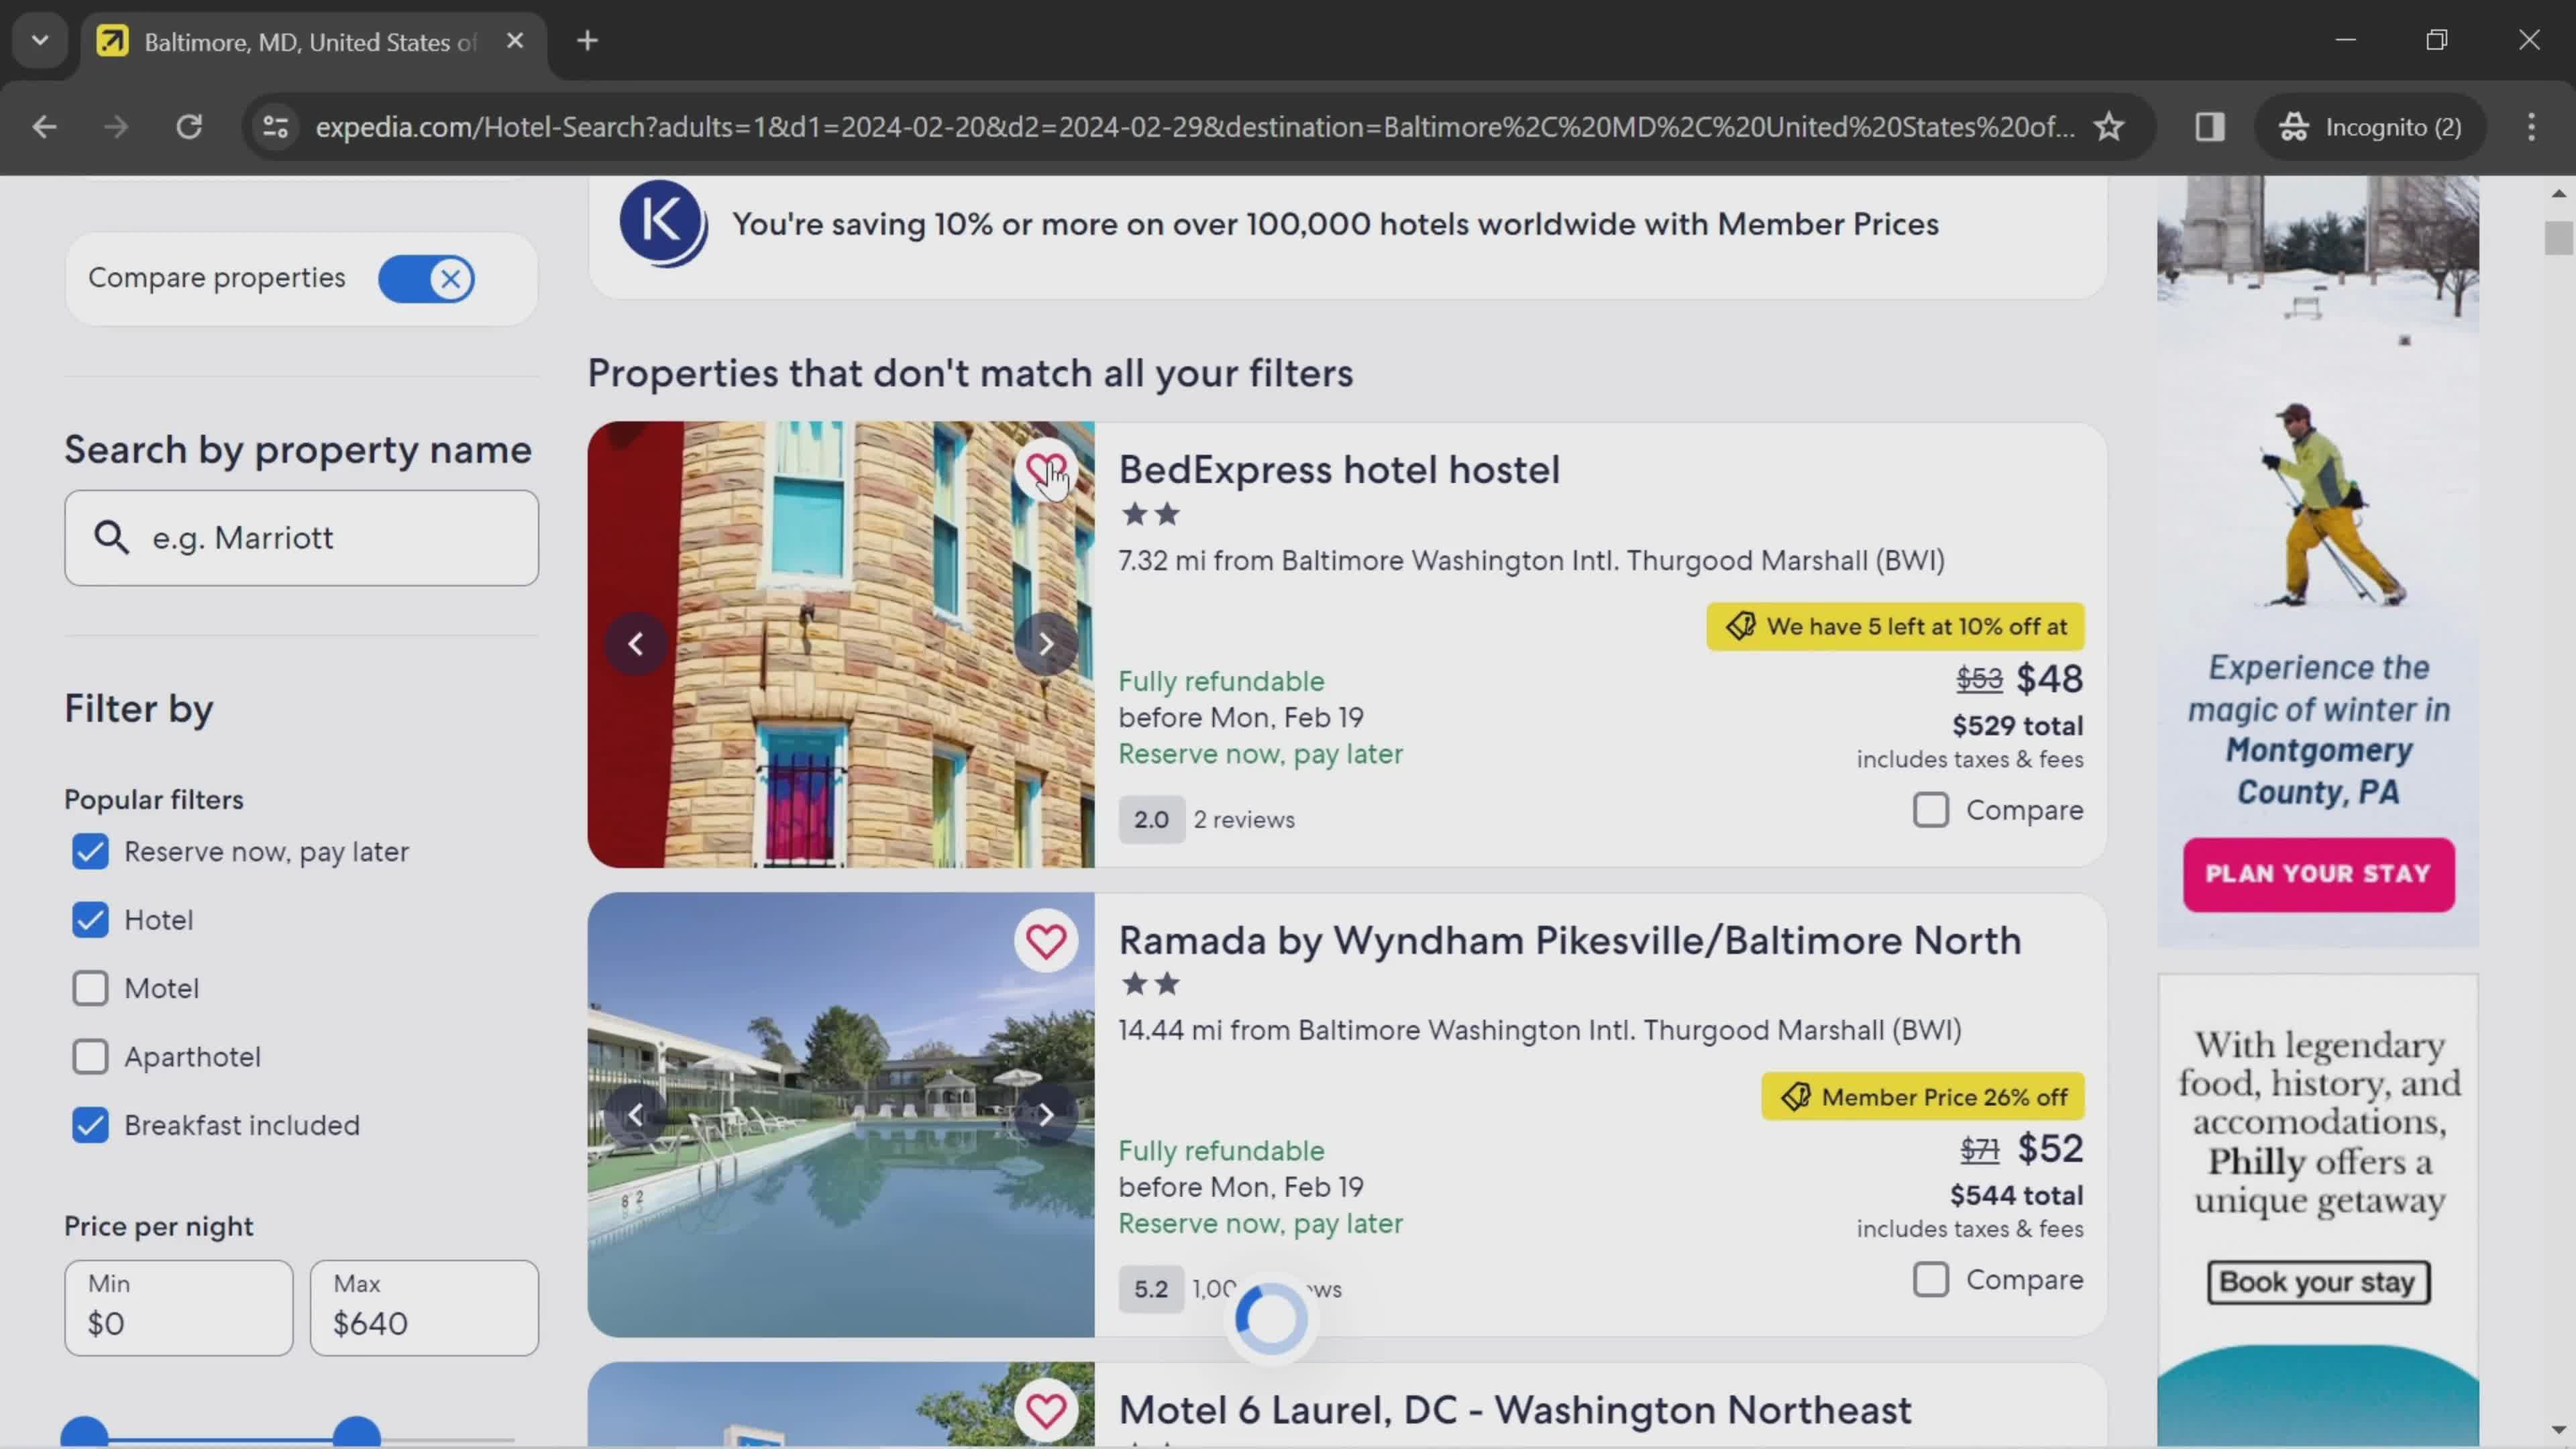The width and height of the screenshot is (2576, 1449).
Task: Open BedExpress hotel hostel listing title
Action: pyautogui.click(x=1339, y=470)
